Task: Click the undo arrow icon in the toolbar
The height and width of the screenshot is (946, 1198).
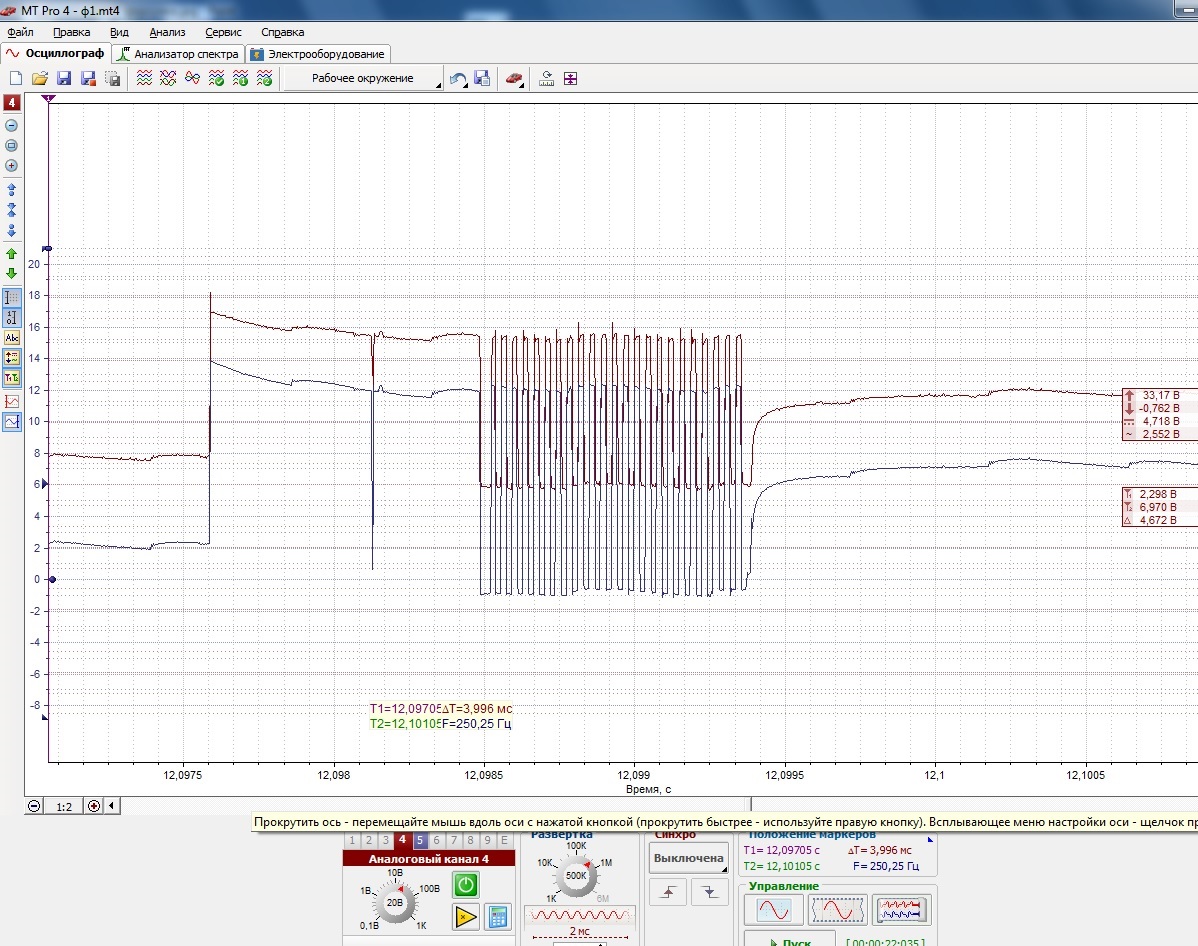Action: pos(458,79)
